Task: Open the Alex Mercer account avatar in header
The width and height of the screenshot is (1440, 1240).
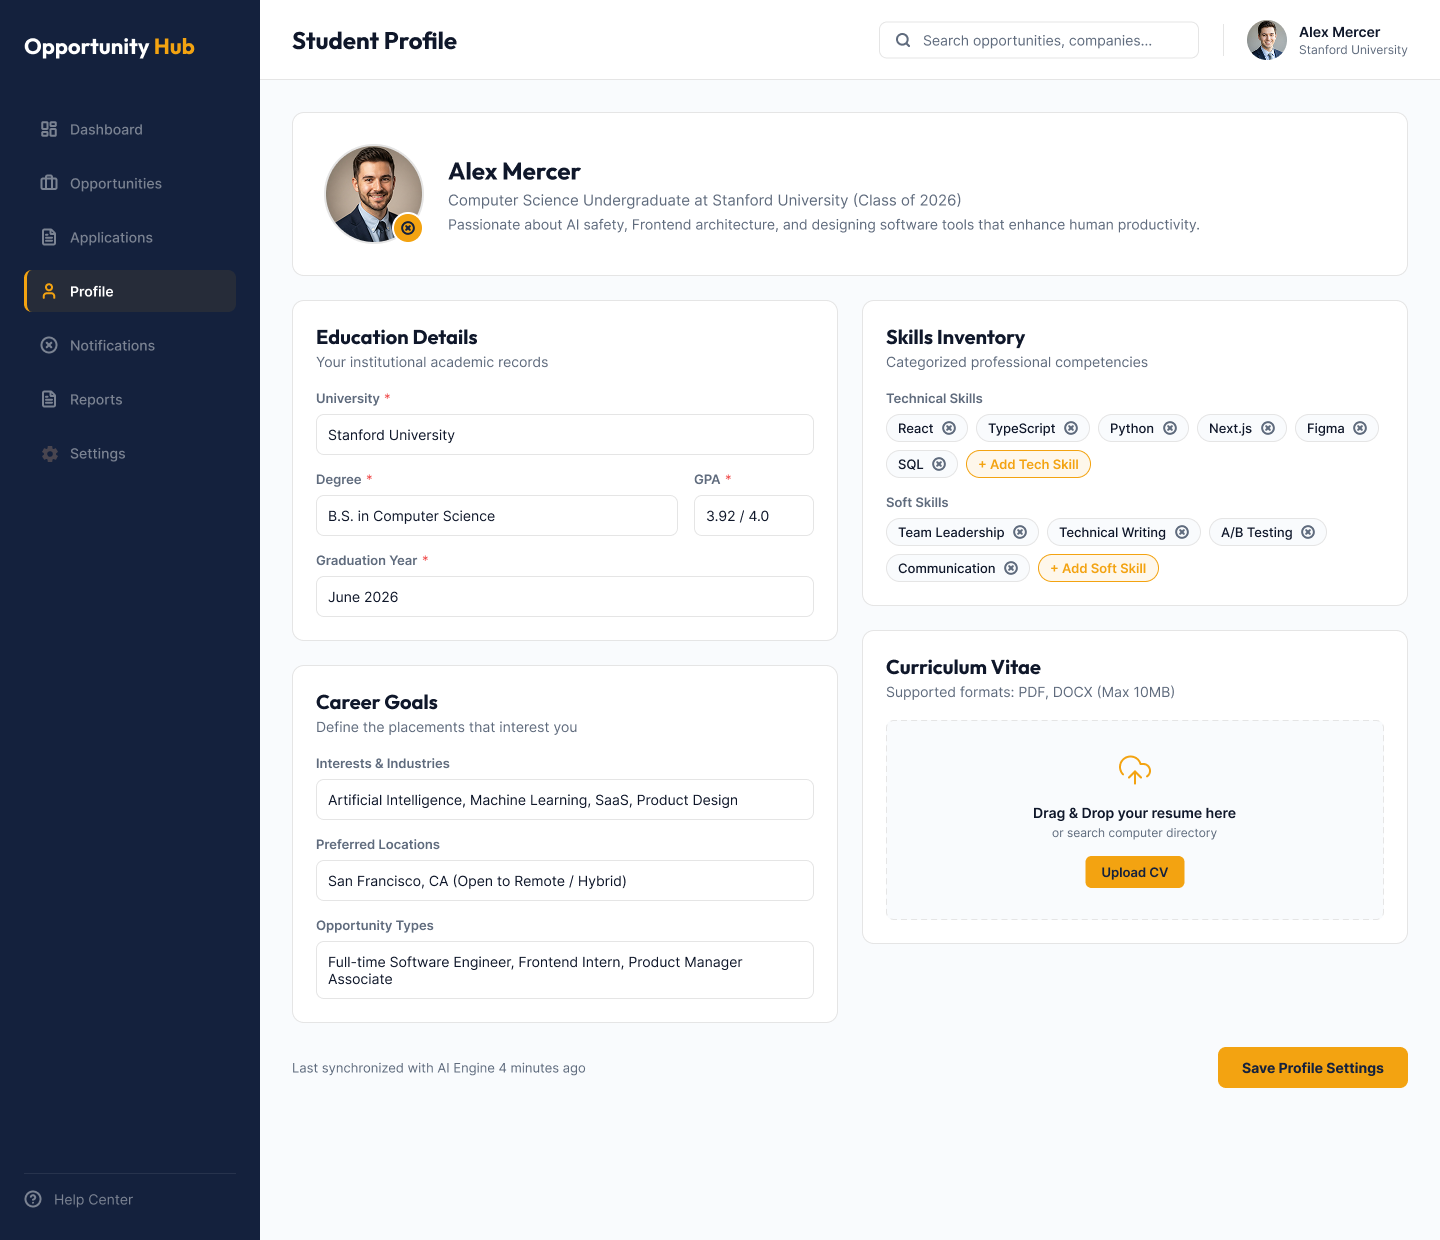Action: [1267, 40]
